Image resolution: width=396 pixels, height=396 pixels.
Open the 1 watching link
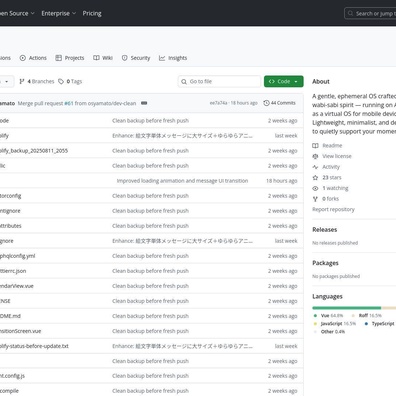tap(335, 188)
